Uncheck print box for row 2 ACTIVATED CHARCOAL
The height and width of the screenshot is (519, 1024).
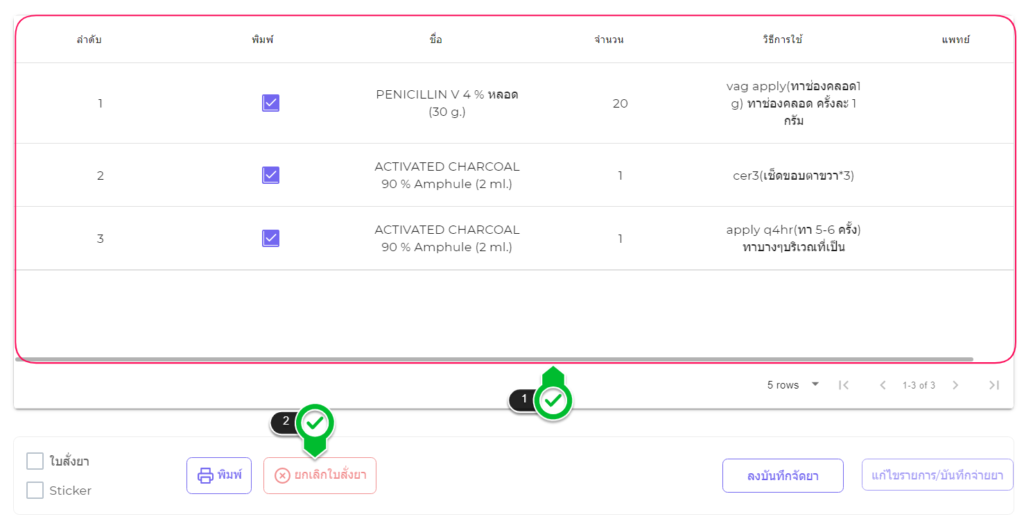click(x=270, y=175)
